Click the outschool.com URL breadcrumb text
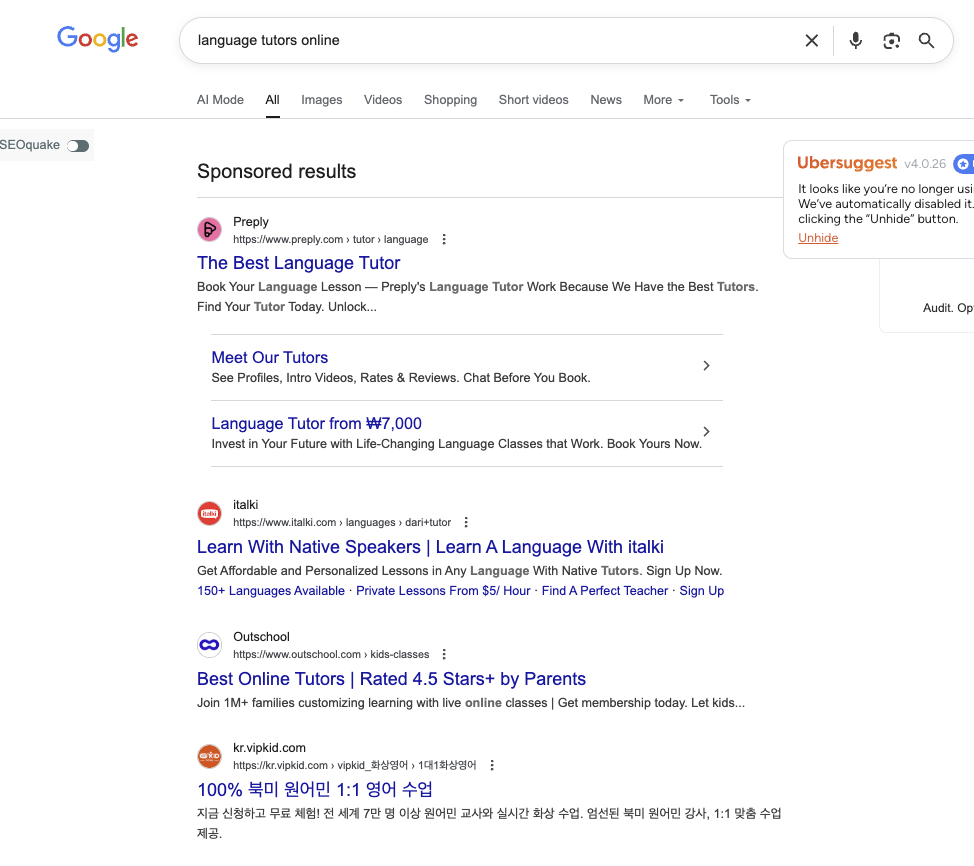 [331, 655]
